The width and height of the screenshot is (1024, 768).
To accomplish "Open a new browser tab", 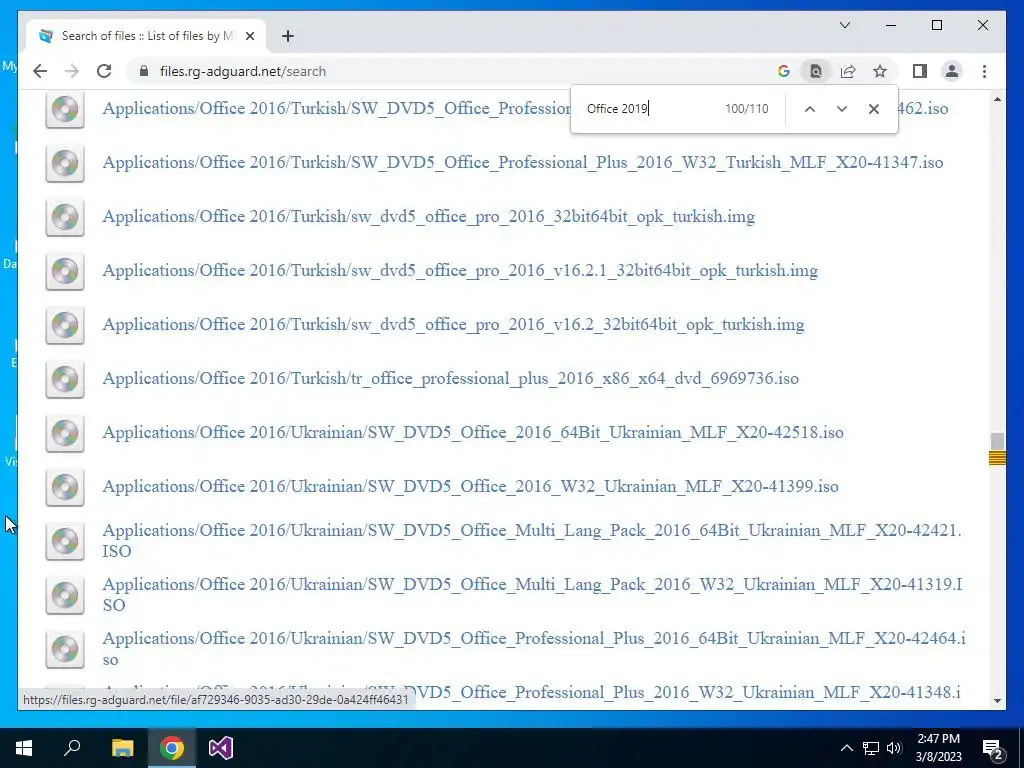I will tap(287, 36).
